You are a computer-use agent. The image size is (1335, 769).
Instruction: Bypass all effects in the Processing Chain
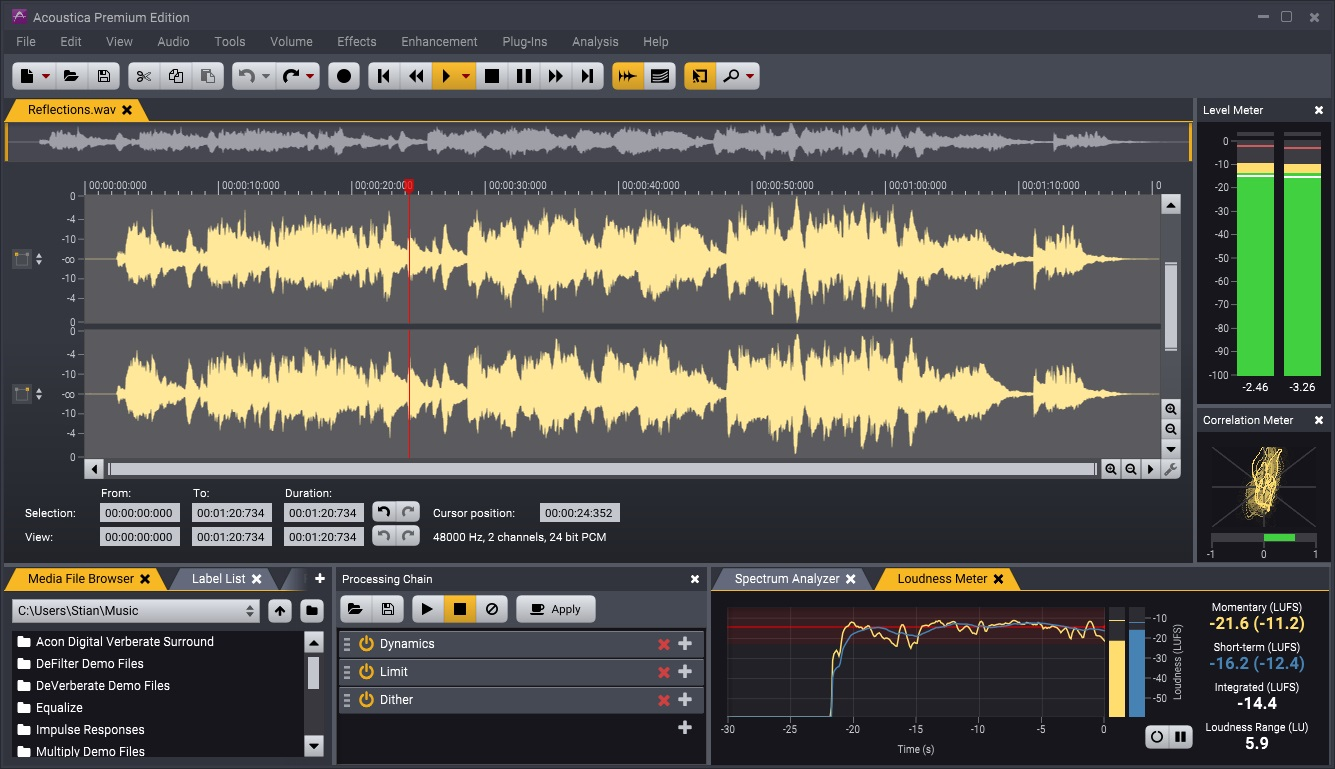tap(491, 609)
